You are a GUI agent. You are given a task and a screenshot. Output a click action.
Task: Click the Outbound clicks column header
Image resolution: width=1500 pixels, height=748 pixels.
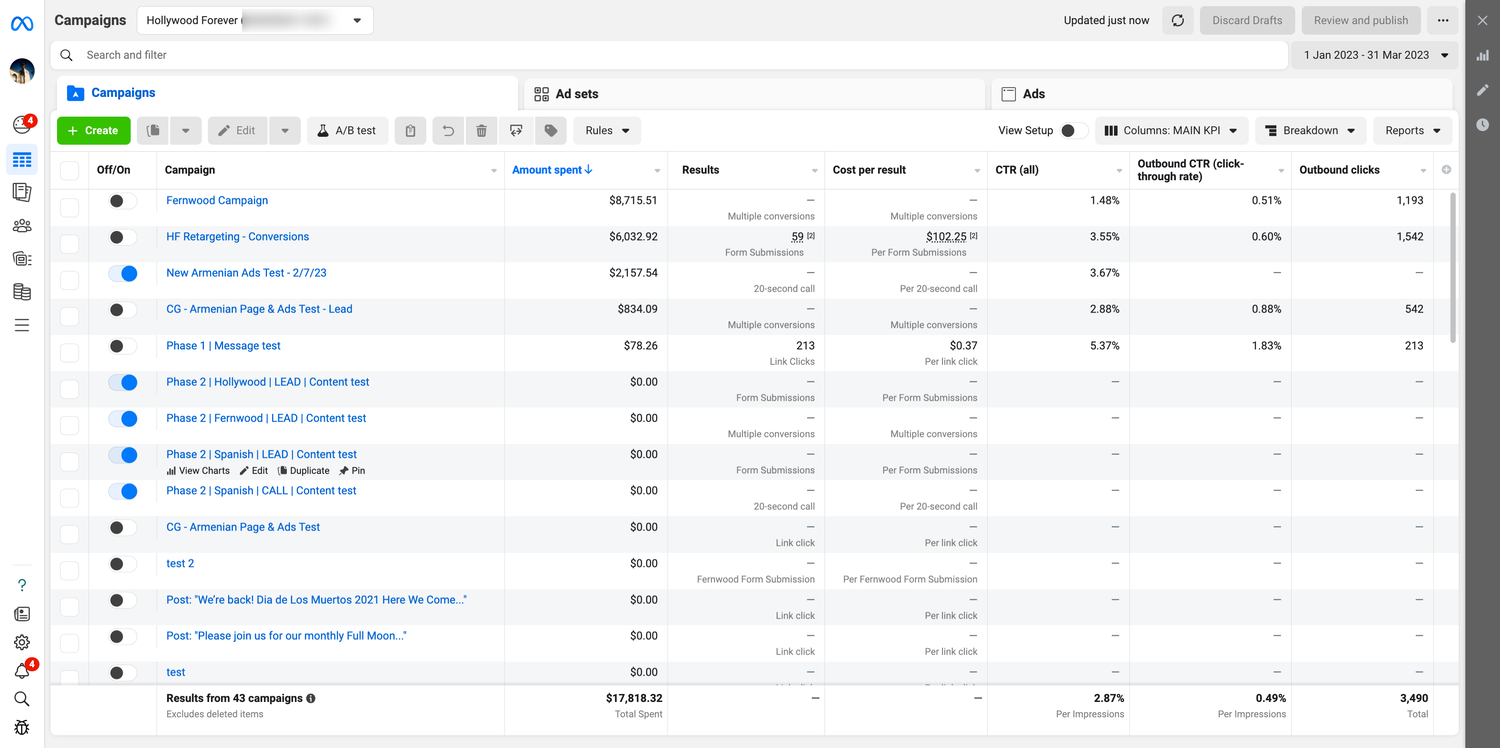[x=1339, y=170]
